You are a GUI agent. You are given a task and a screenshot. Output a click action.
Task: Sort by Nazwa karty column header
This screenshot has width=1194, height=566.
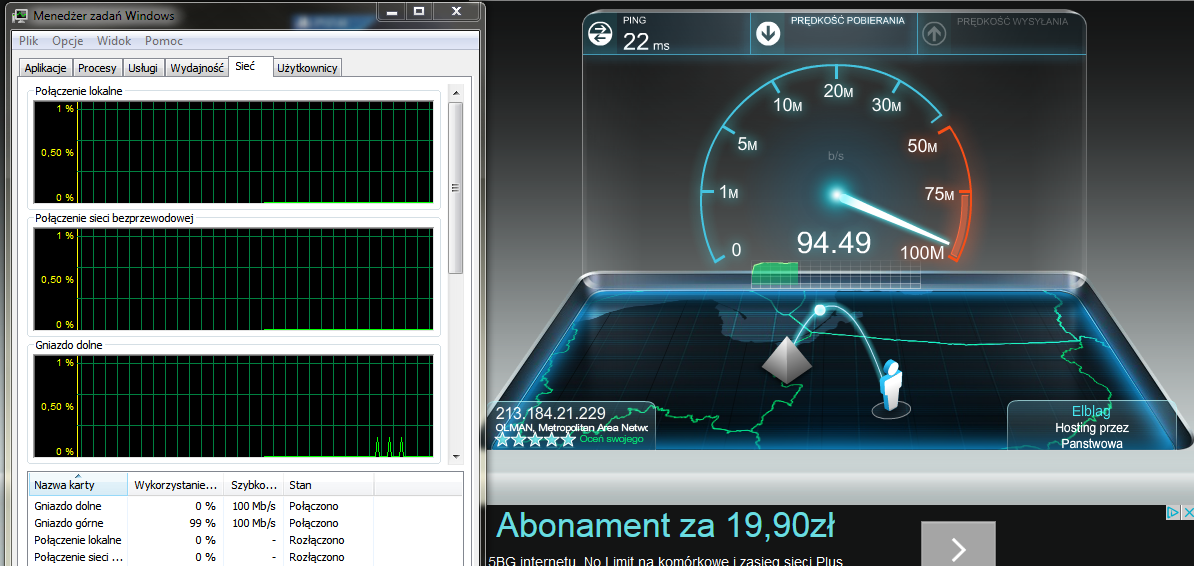point(78,484)
